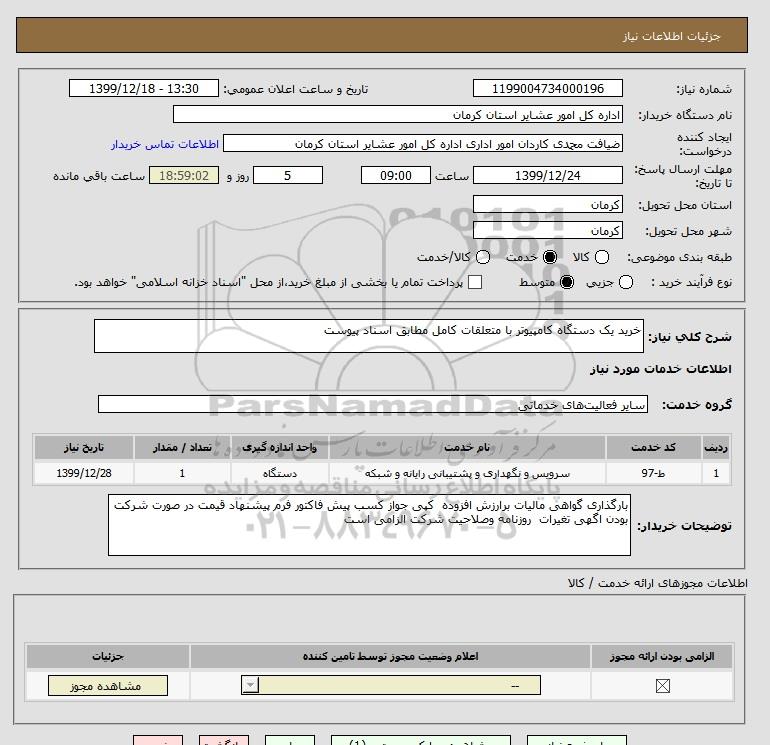Open the اطلاعات تماس خریدار link
The image size is (770, 745).
pyautogui.click(x=165, y=144)
